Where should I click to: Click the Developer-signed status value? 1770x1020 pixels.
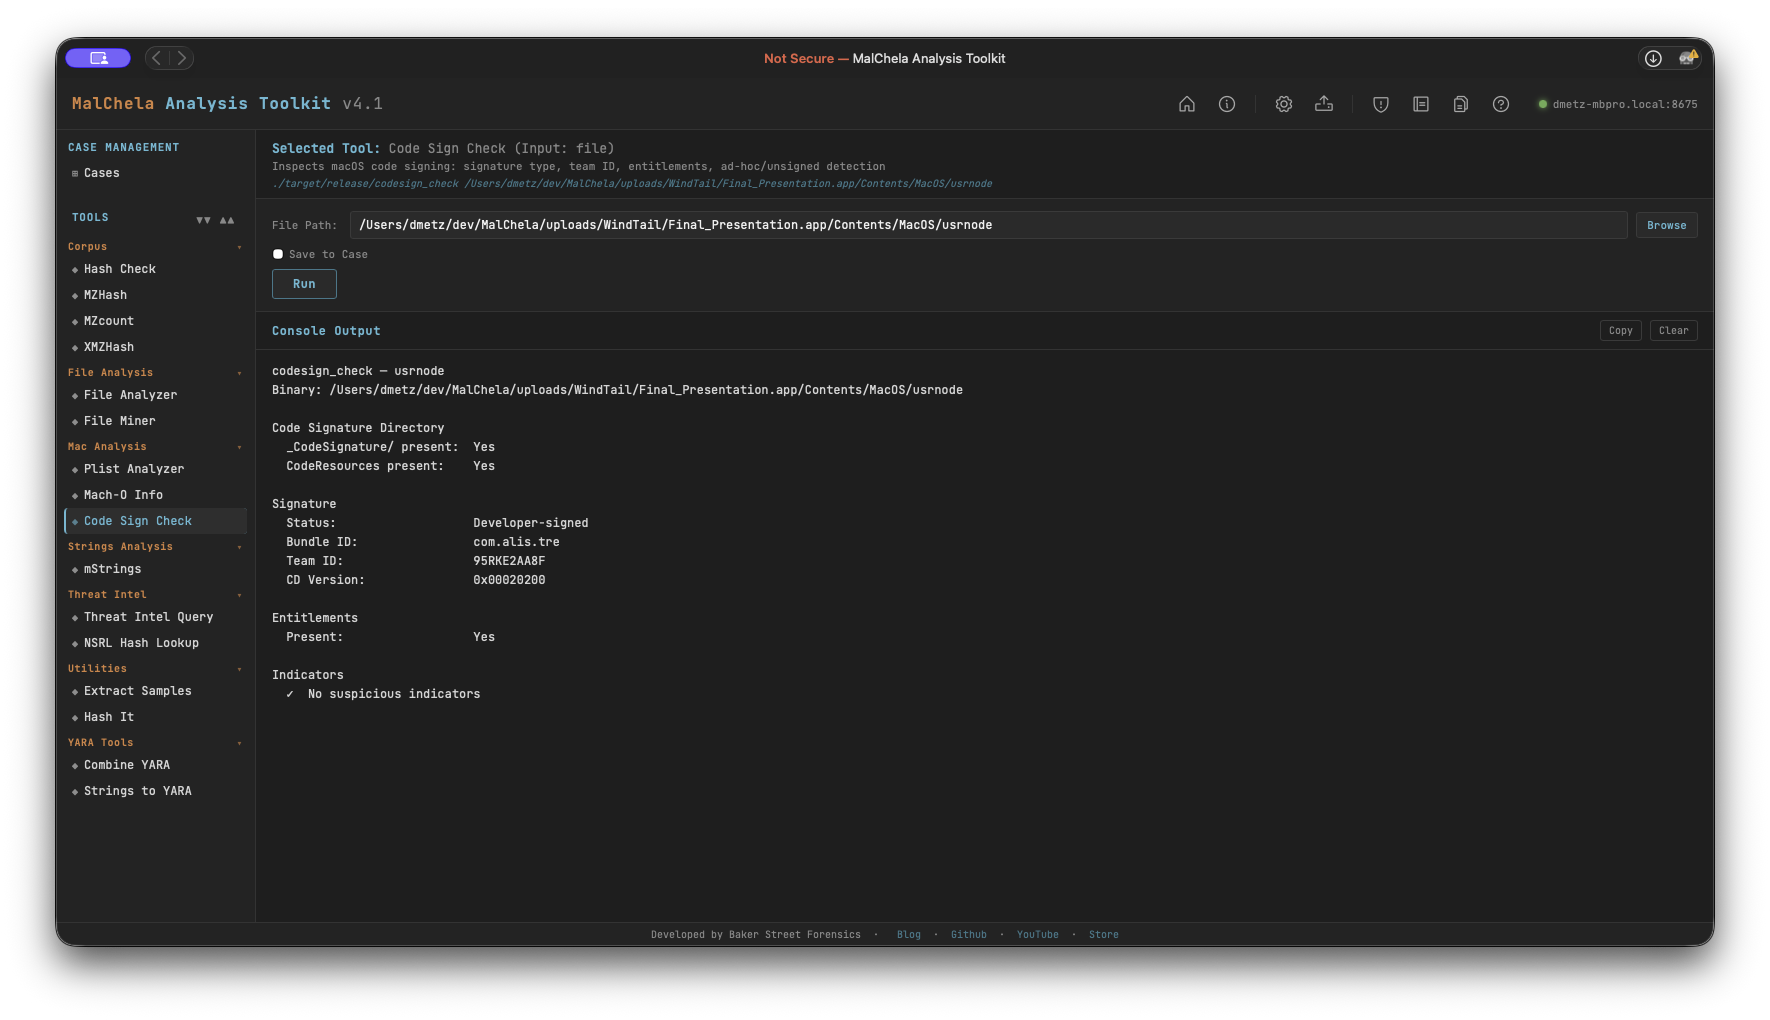531,523
